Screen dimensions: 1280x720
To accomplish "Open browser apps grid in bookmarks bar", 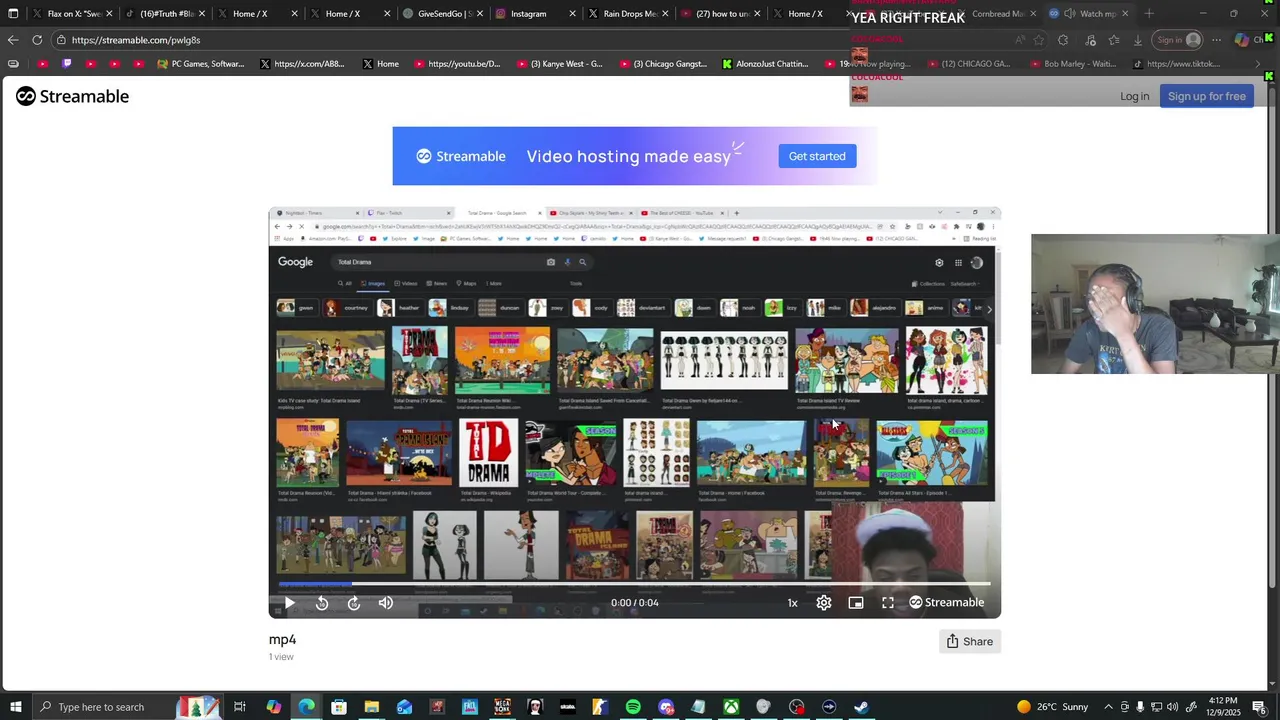I will (x=13, y=64).
